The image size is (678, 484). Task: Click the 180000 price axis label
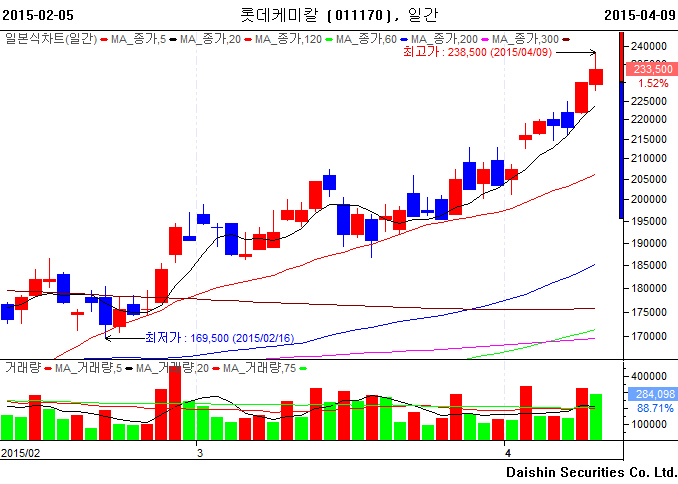click(649, 288)
